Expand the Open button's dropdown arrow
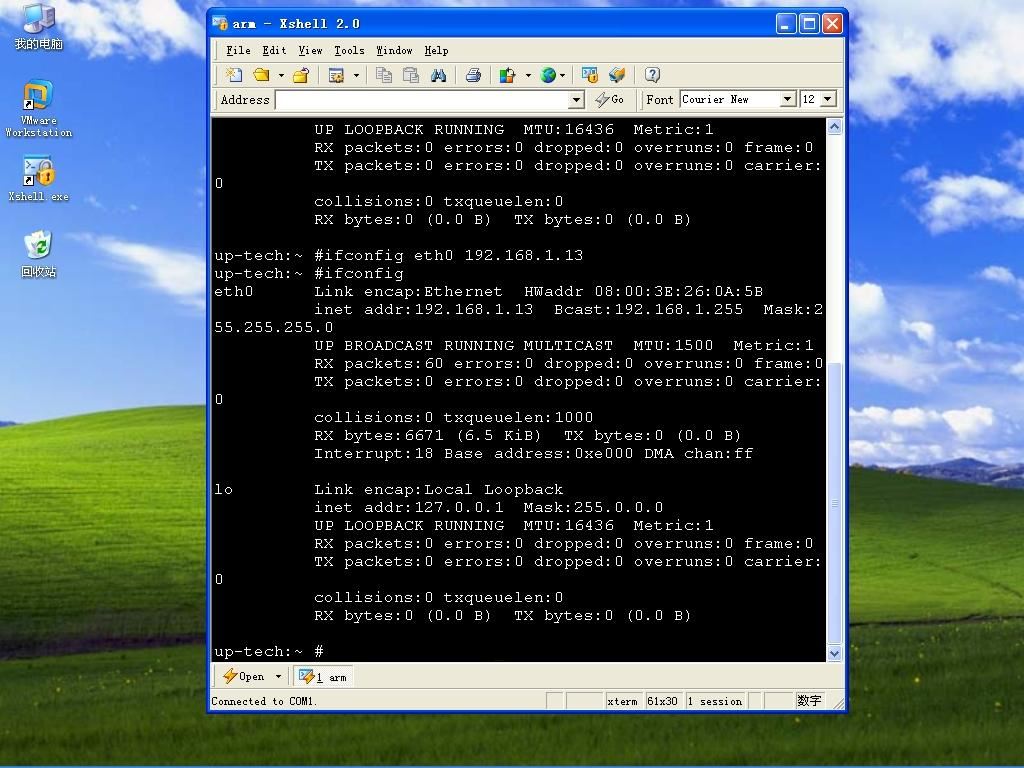 coord(278,677)
